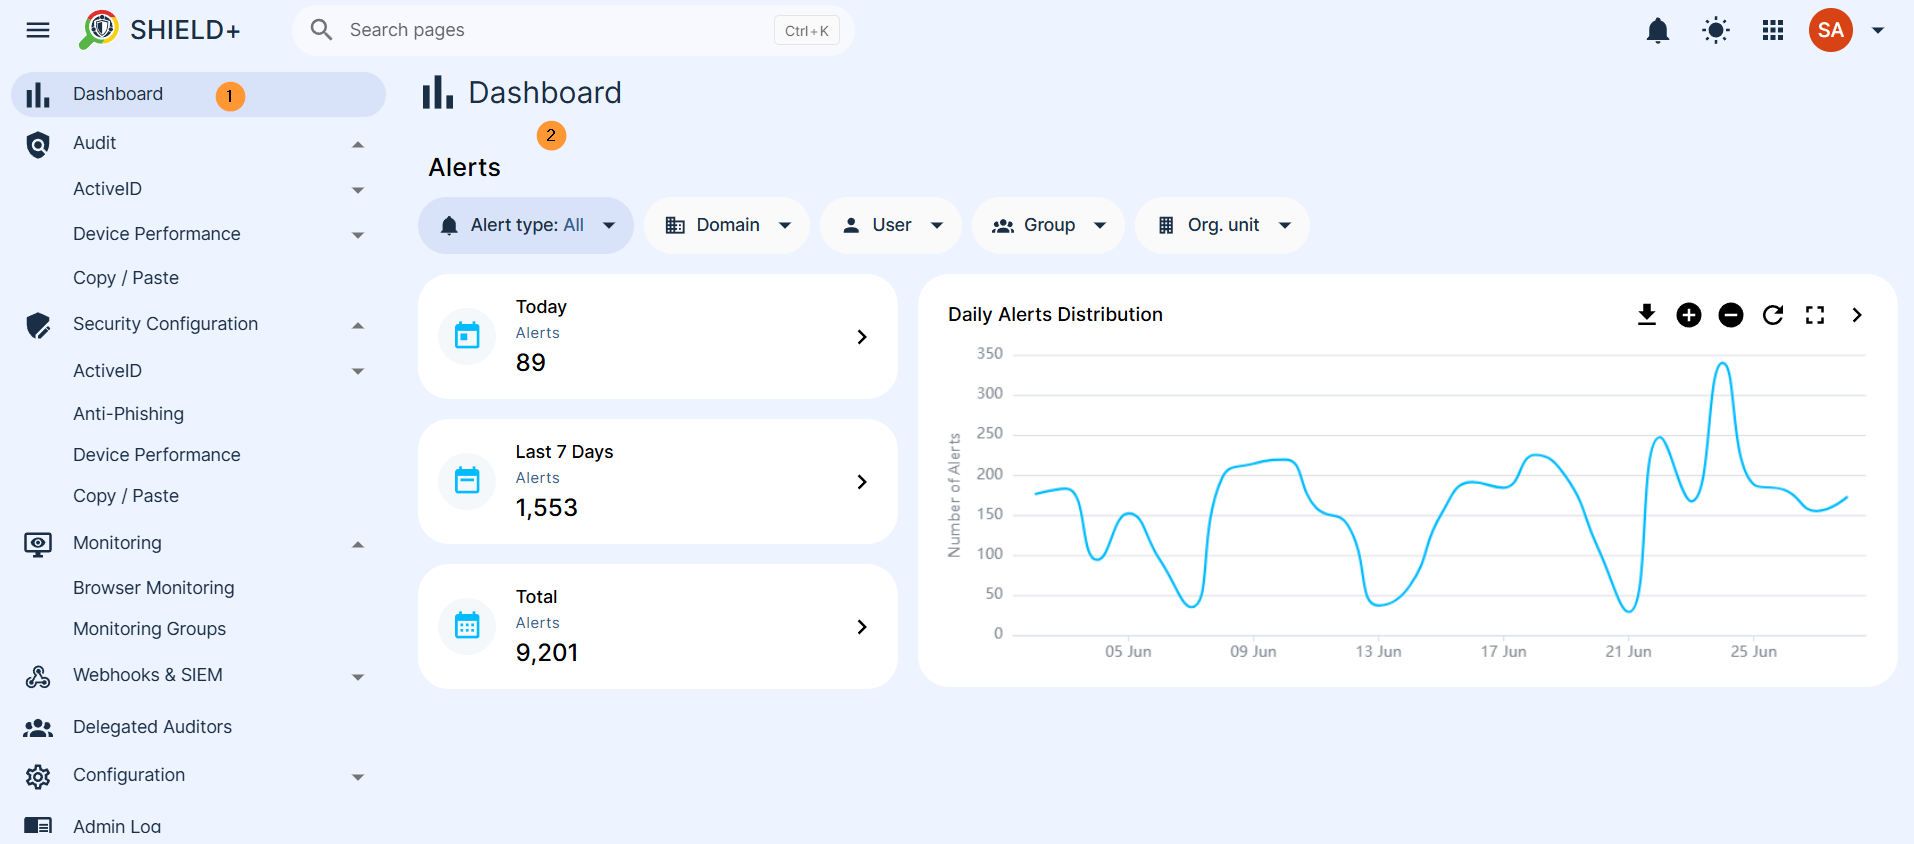This screenshot has height=844, width=1914.
Task: Click the Alerts section heading
Action: click(465, 168)
